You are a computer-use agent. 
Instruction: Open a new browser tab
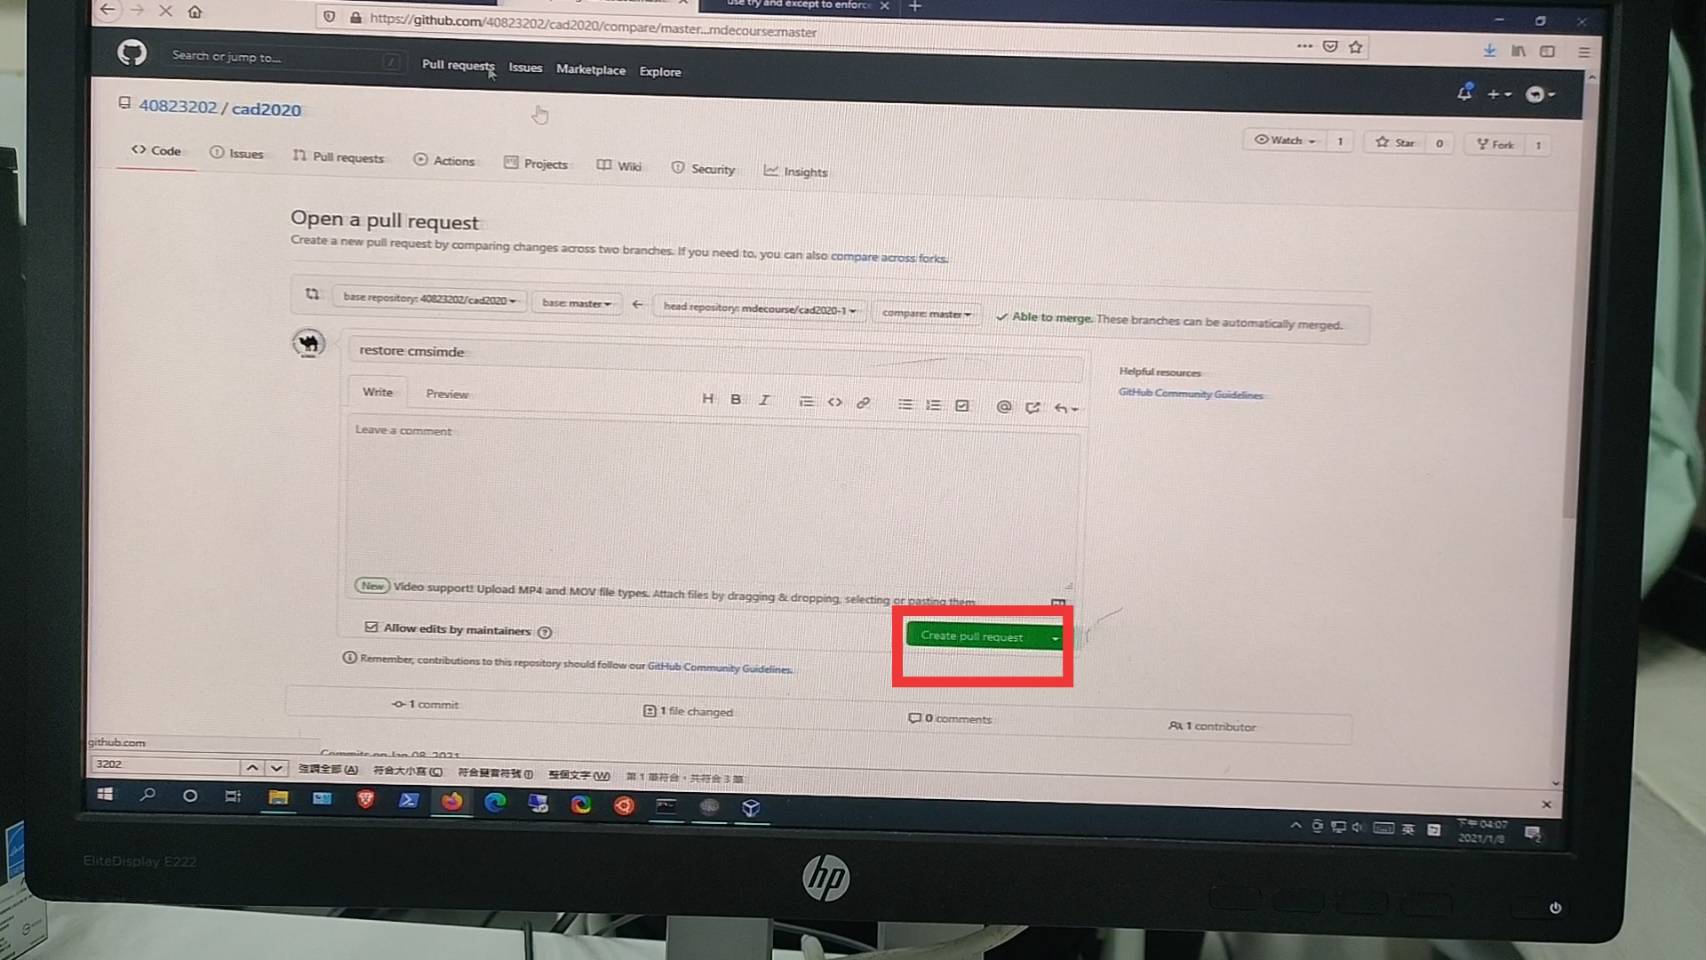click(915, 6)
